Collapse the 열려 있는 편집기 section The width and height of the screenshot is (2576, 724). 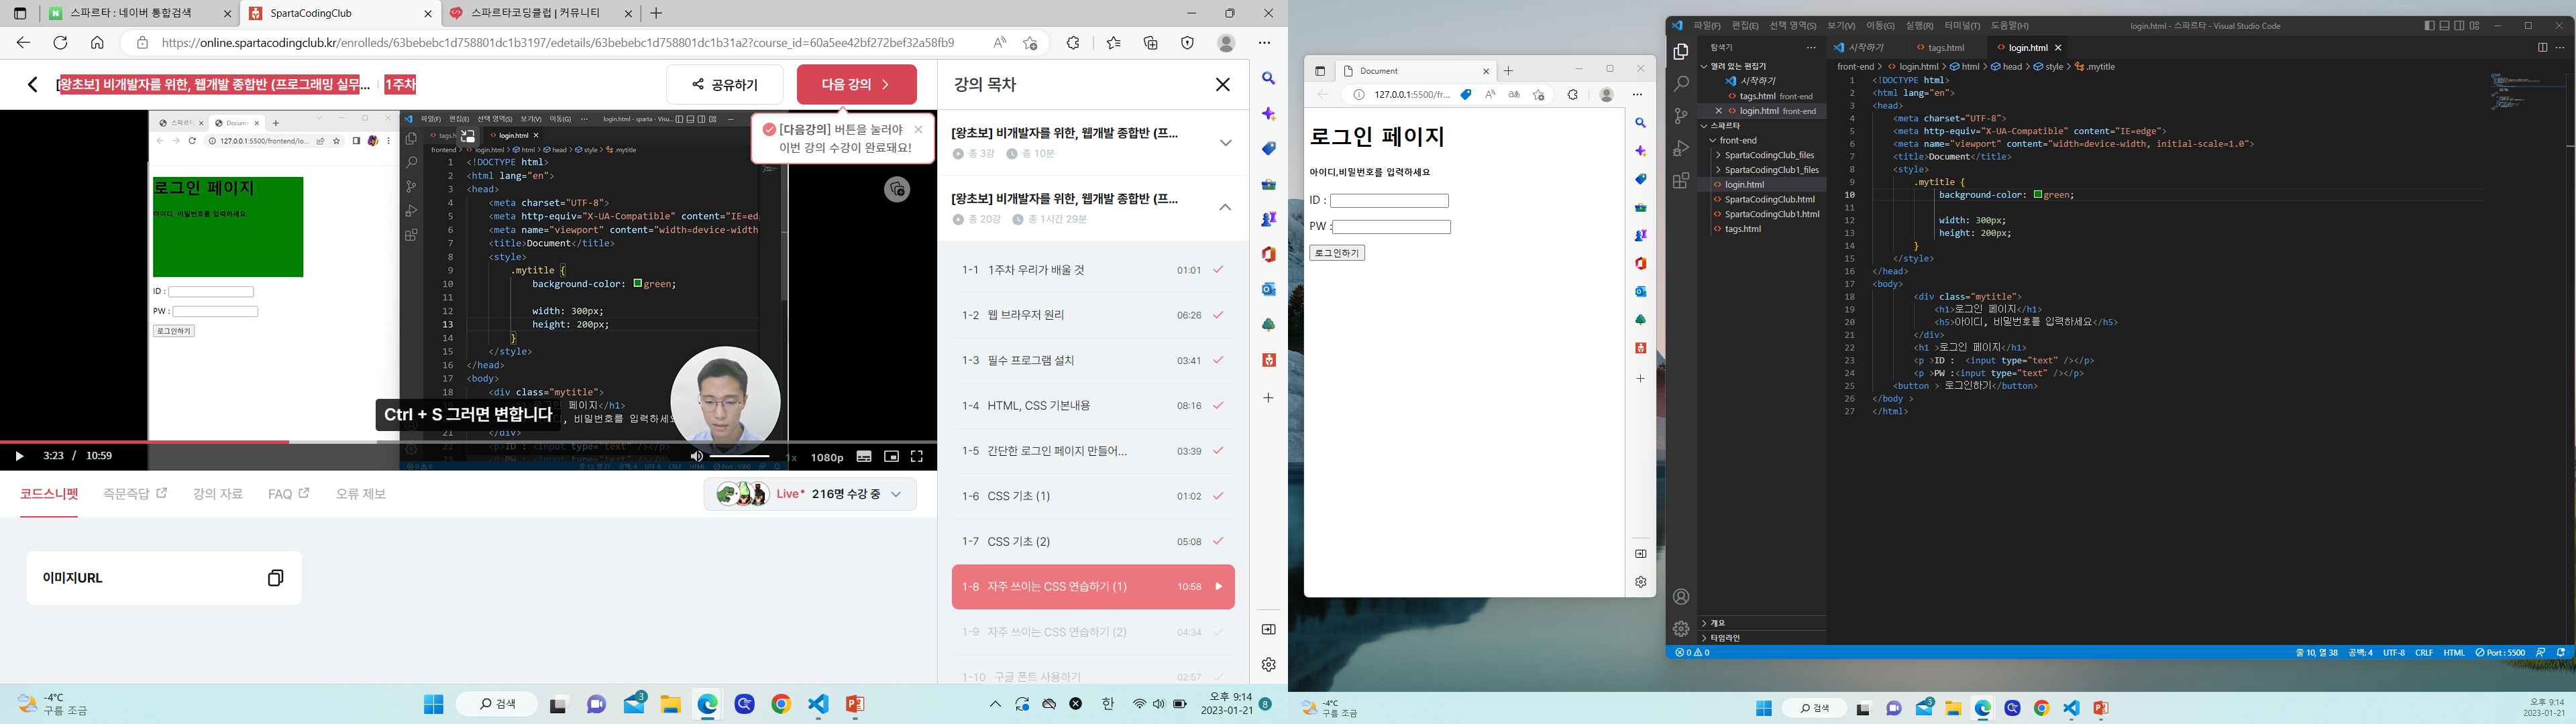pos(1762,66)
